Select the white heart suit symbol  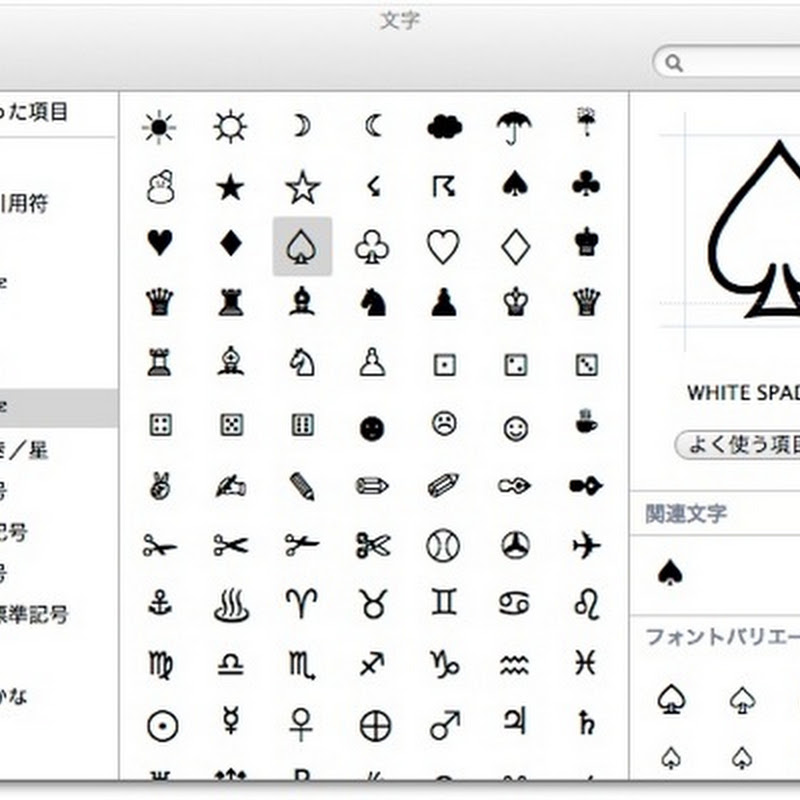coord(443,247)
